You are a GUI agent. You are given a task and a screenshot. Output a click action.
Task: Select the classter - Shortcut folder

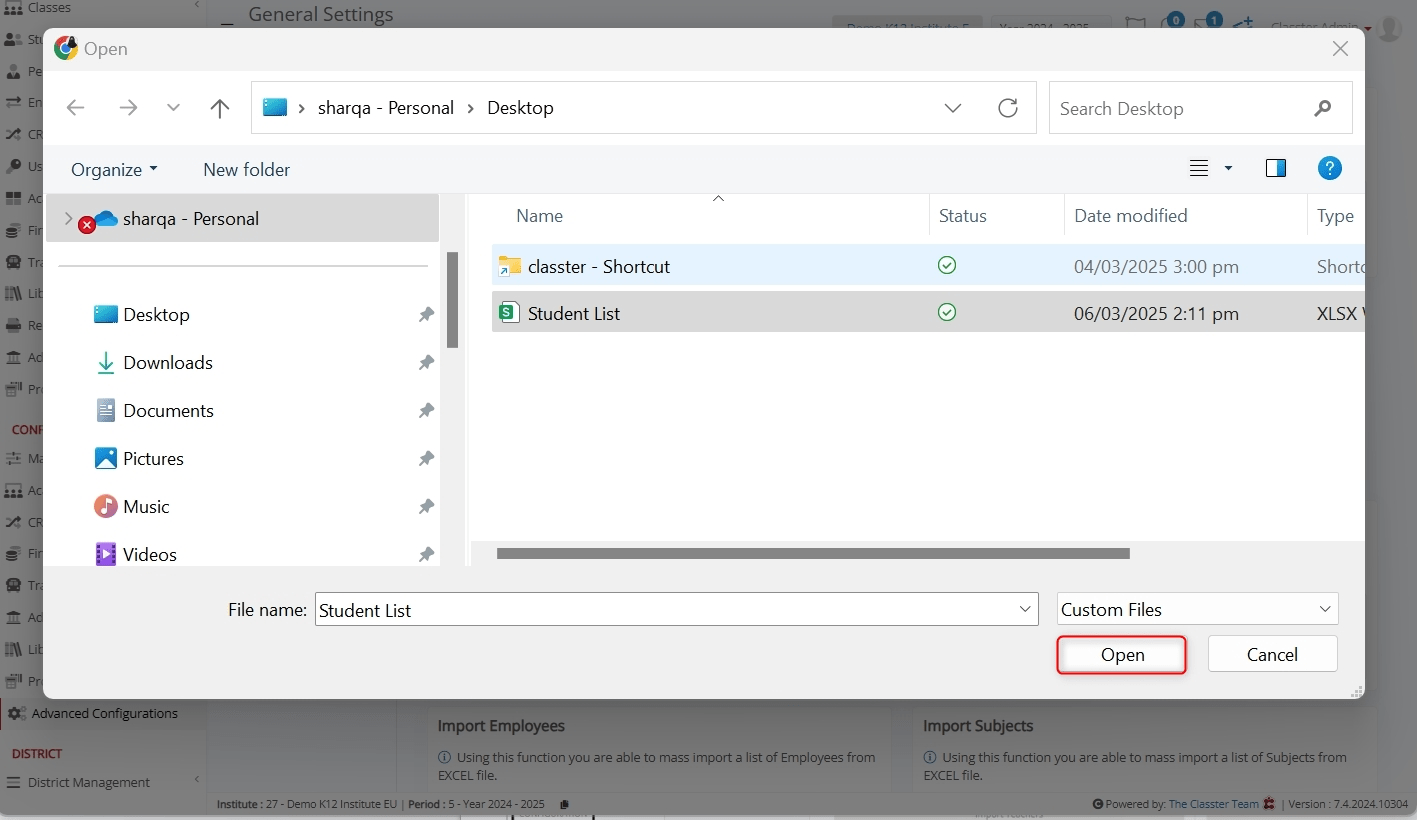coord(598,266)
